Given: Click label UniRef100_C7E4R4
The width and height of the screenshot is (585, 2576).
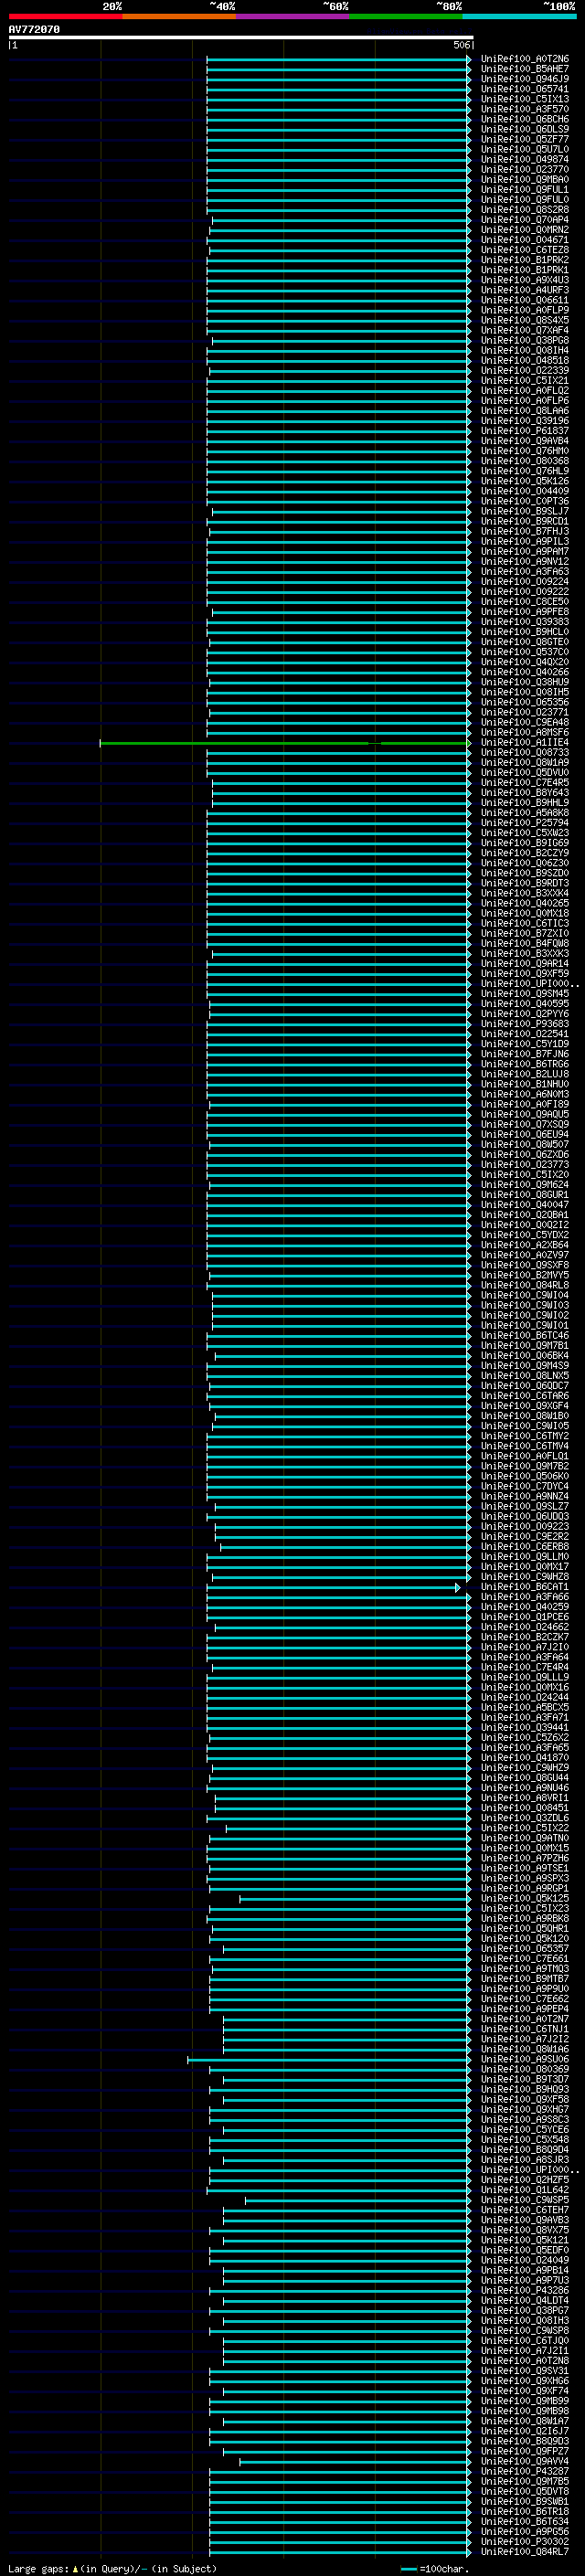Looking at the screenshot, I should point(525,1667).
